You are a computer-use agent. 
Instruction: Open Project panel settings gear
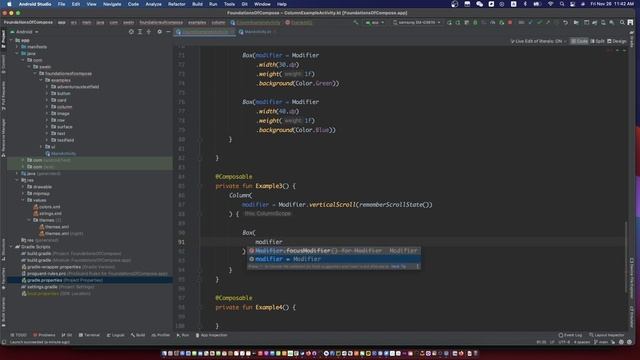[160, 32]
